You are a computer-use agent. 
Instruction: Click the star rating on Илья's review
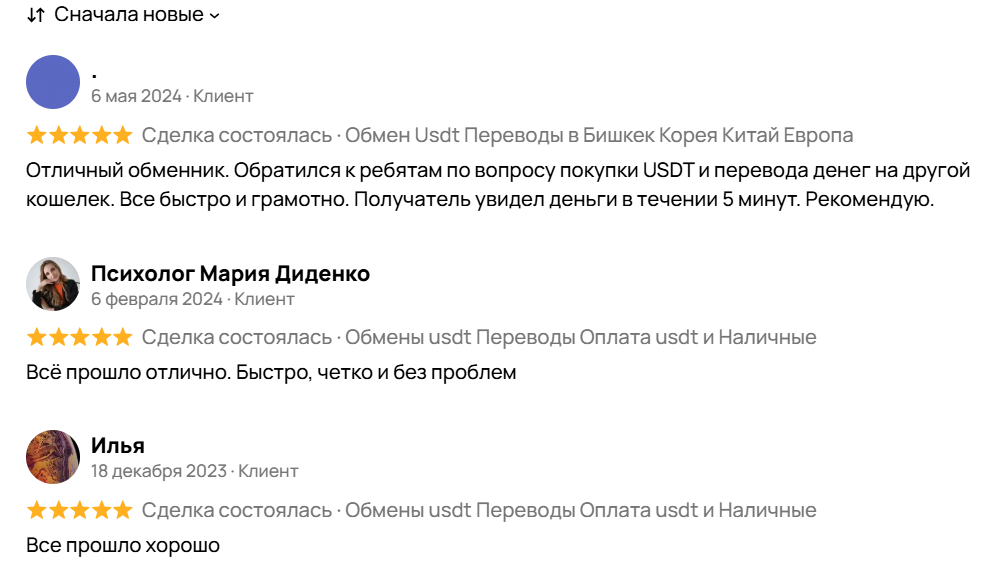click(79, 510)
